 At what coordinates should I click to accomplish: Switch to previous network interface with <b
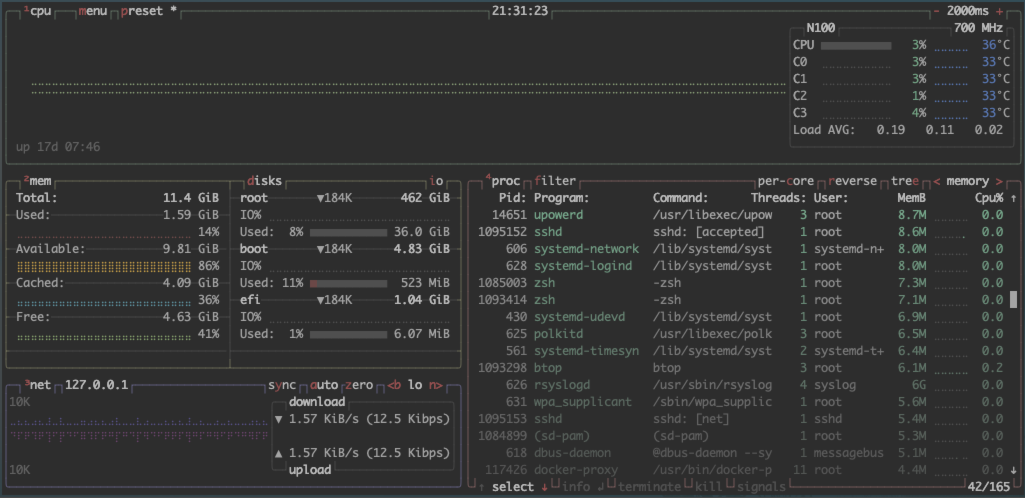pos(394,385)
